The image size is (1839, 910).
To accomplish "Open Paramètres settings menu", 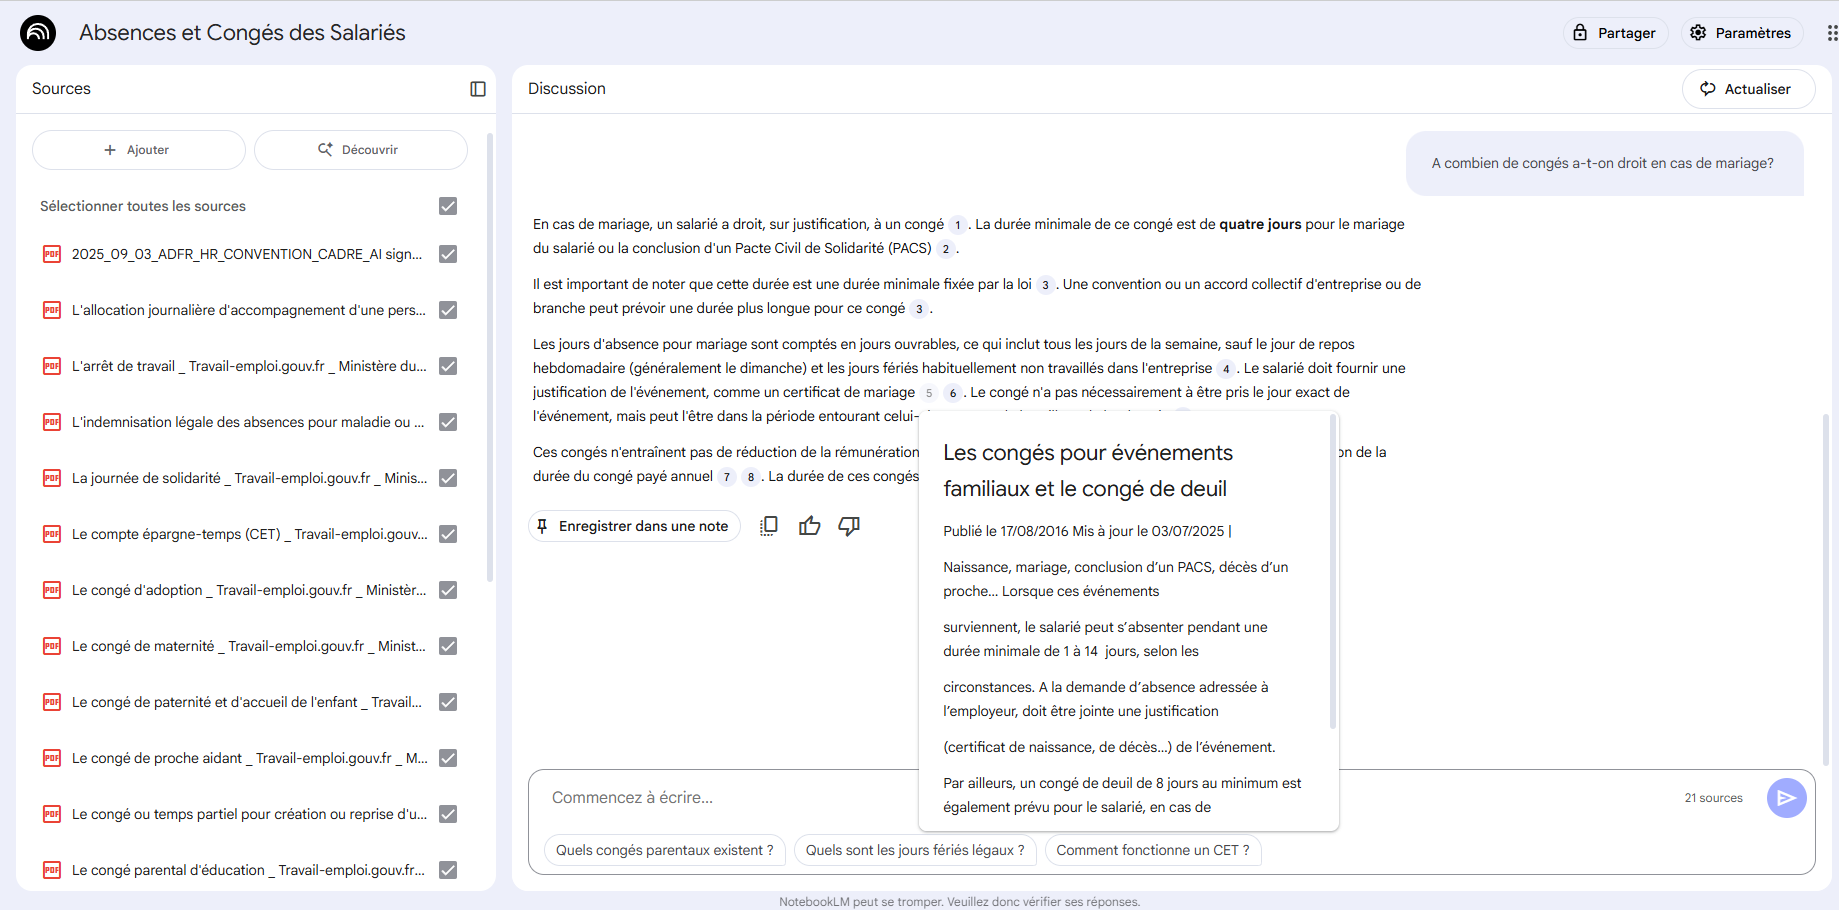I will pyautogui.click(x=1741, y=33).
